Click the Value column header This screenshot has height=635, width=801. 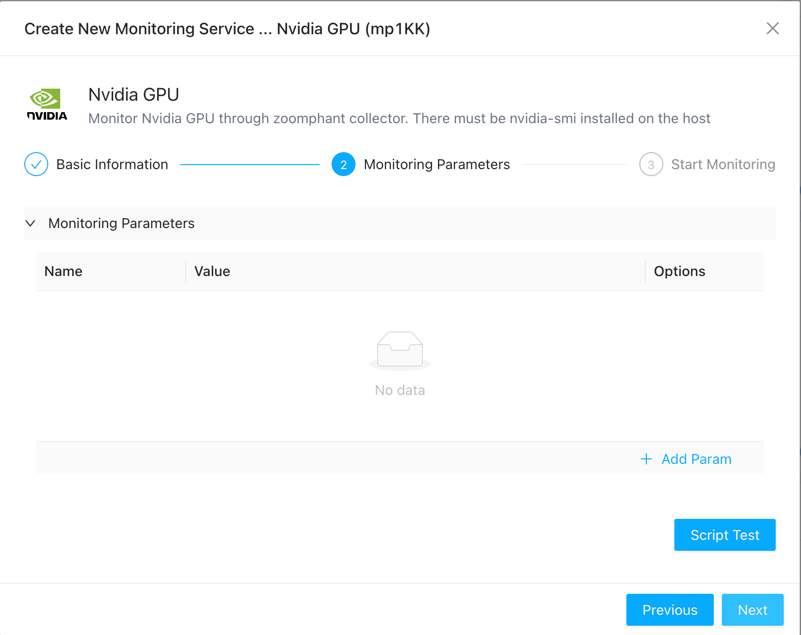click(212, 271)
